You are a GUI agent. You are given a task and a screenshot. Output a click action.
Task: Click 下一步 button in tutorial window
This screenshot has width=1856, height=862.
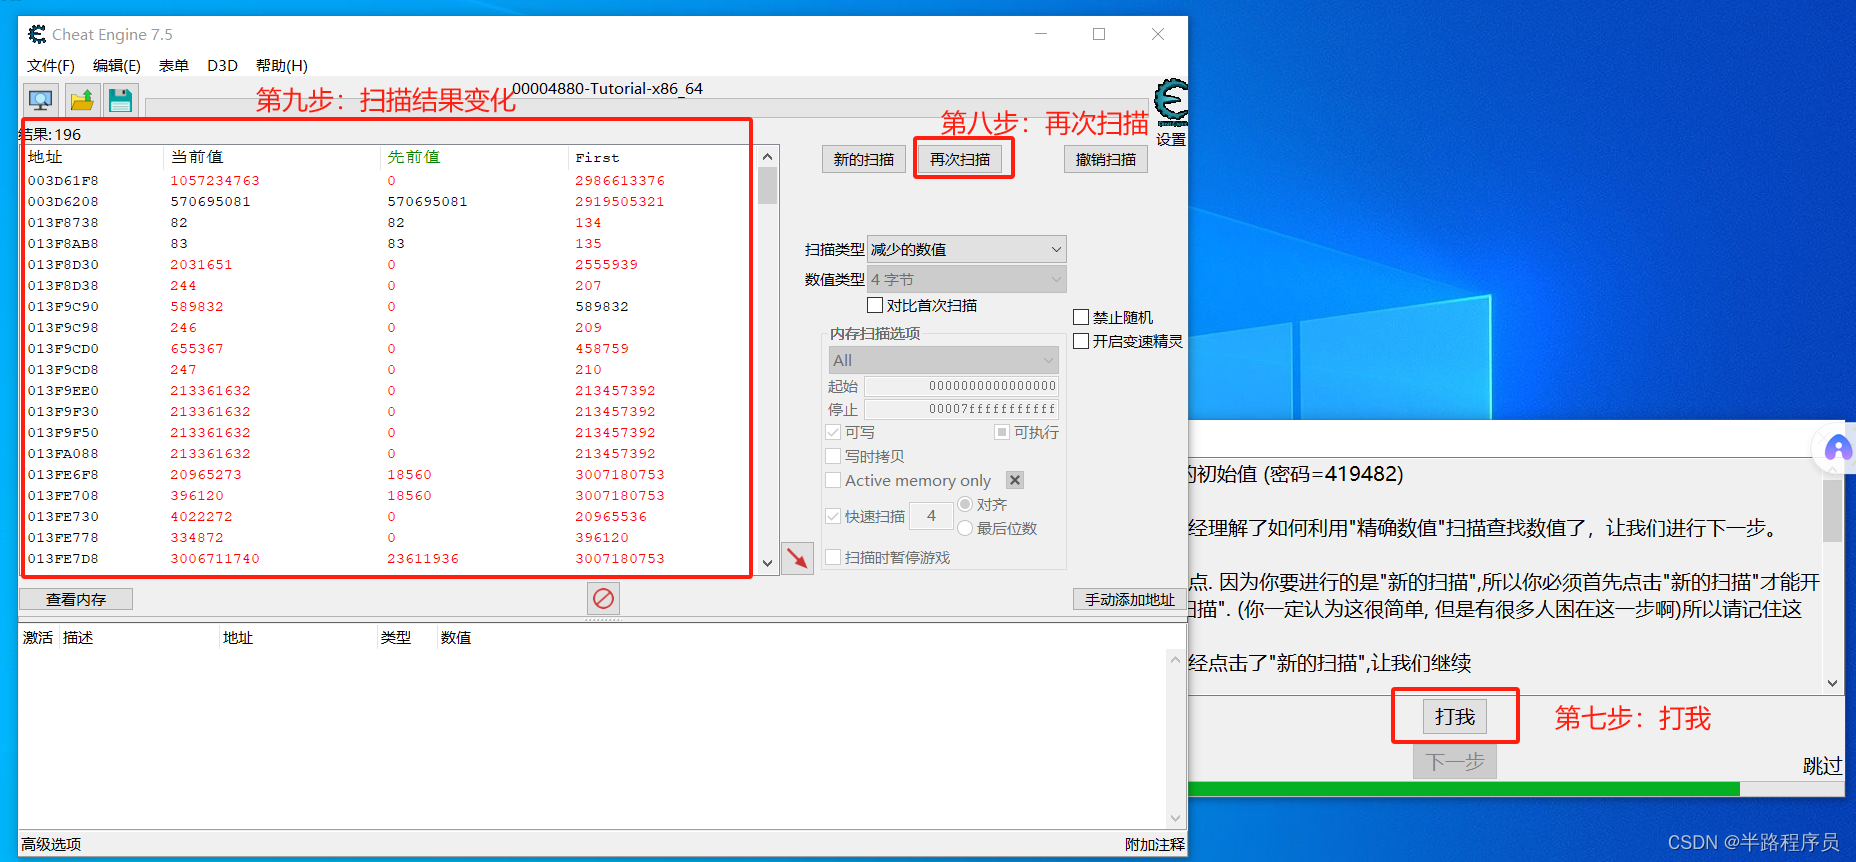(x=1455, y=762)
